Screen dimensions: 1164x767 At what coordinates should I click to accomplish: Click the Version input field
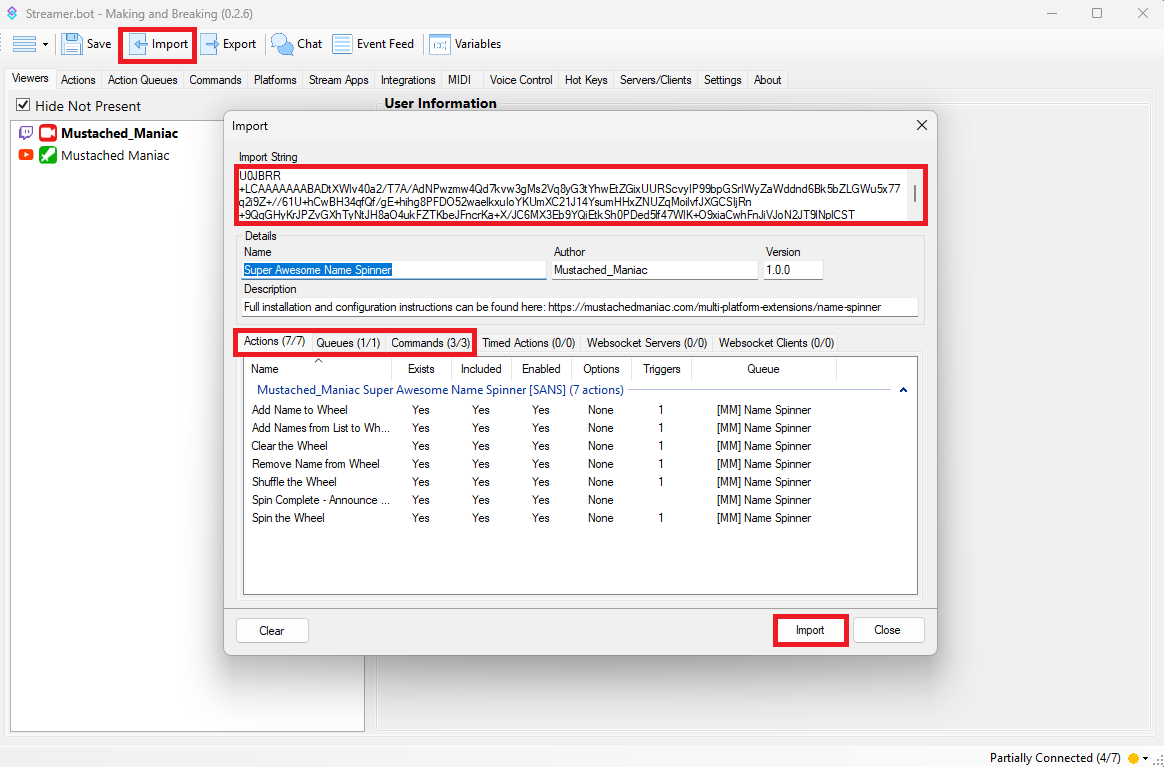(793, 270)
